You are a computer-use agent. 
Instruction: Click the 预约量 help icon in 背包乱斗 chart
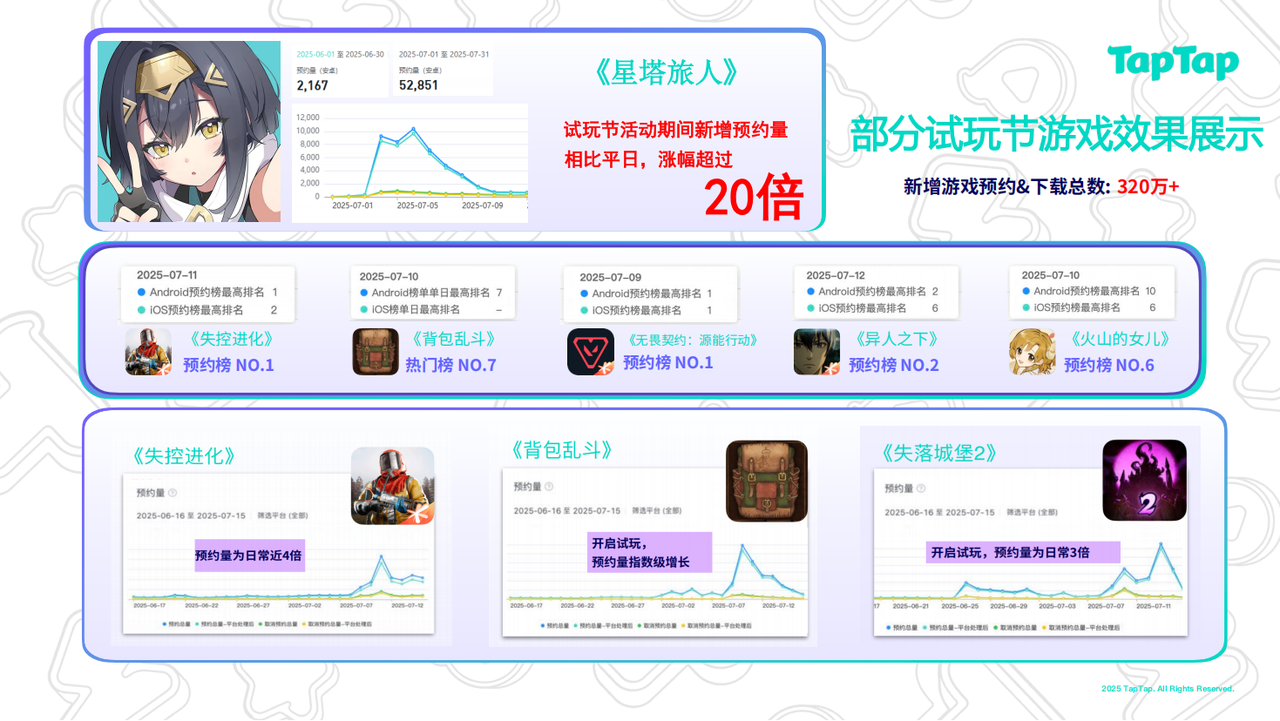[550, 487]
